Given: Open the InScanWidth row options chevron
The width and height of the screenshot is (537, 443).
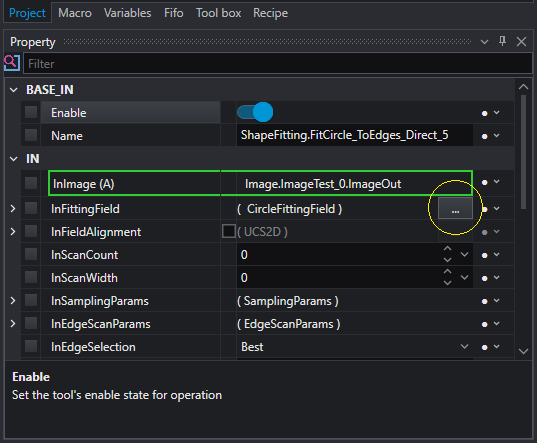Looking at the screenshot, I should [497, 278].
